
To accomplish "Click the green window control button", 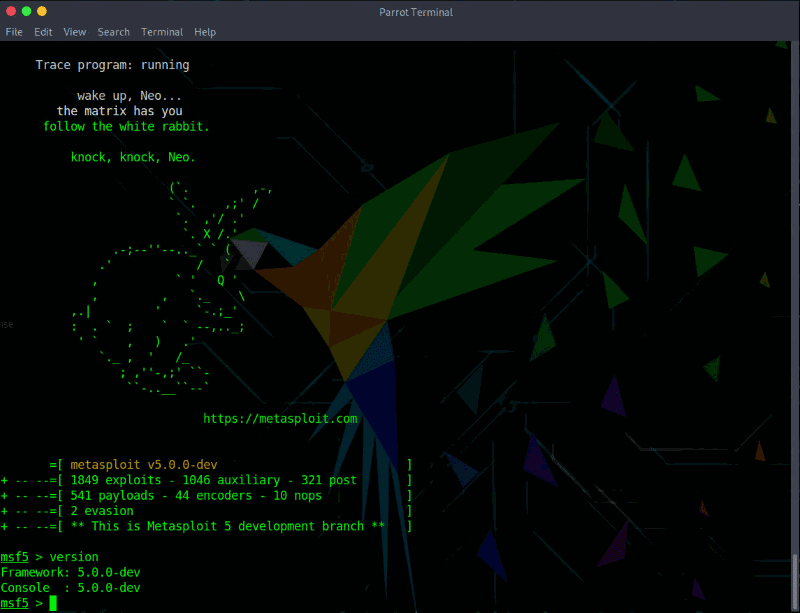I will pyautogui.click(x=27, y=11).
